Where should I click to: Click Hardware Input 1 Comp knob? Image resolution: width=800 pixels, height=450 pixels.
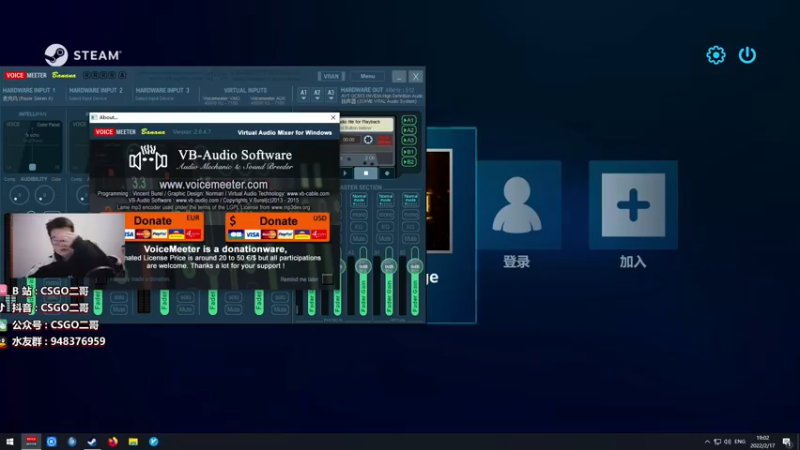[x=19, y=195]
